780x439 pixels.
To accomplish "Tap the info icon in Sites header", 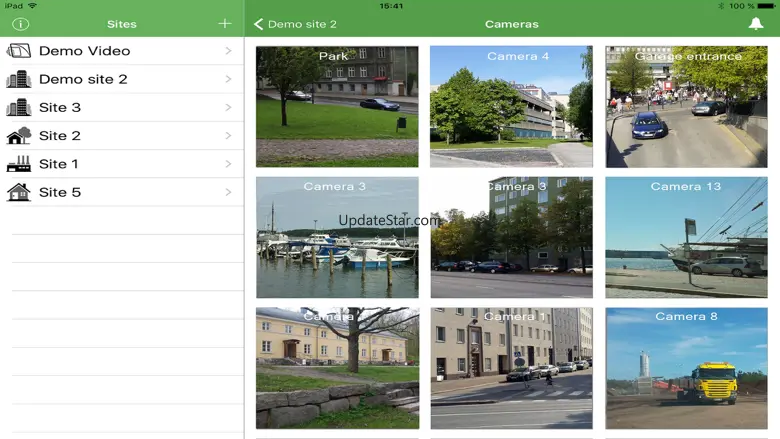I will coord(20,24).
